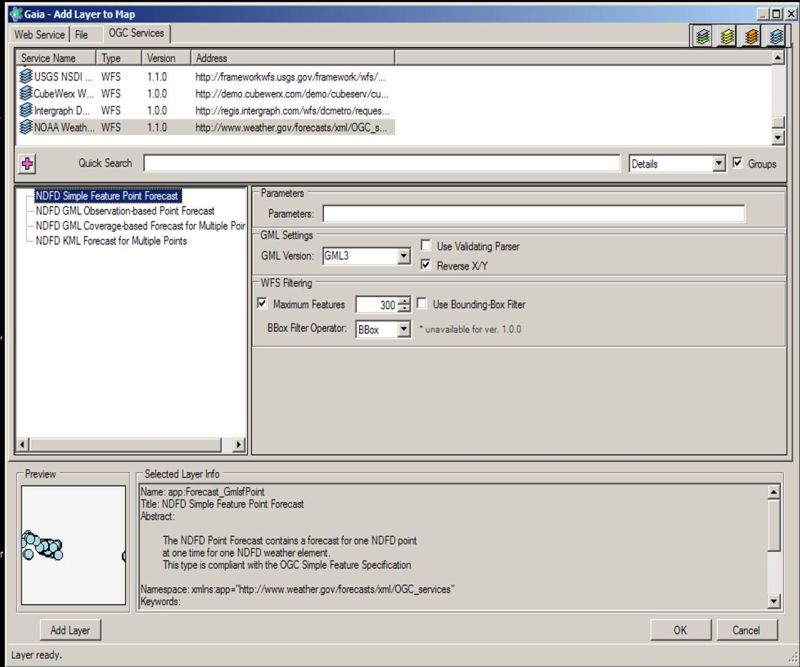Click the USGS NSDI service row icon
The width and height of the screenshot is (800, 667).
coord(26,76)
